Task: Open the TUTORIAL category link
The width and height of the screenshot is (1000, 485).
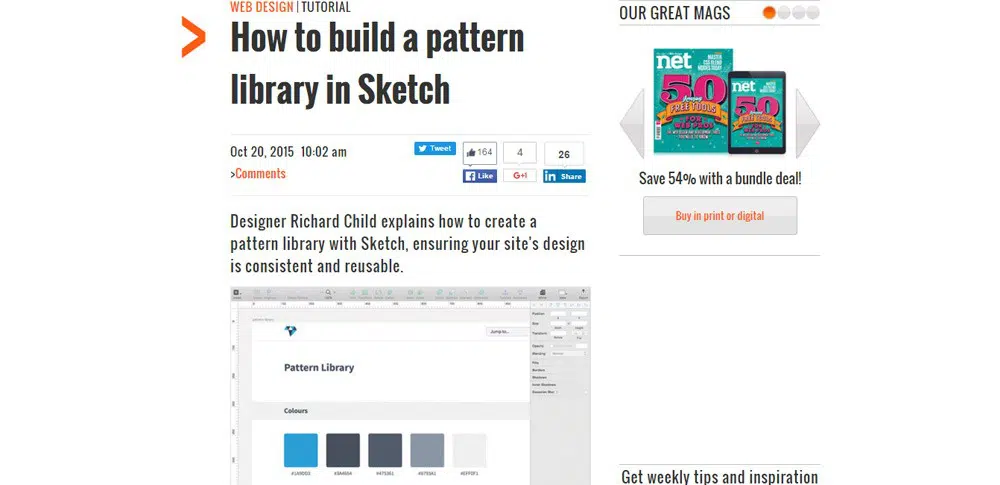Action: pos(325,7)
